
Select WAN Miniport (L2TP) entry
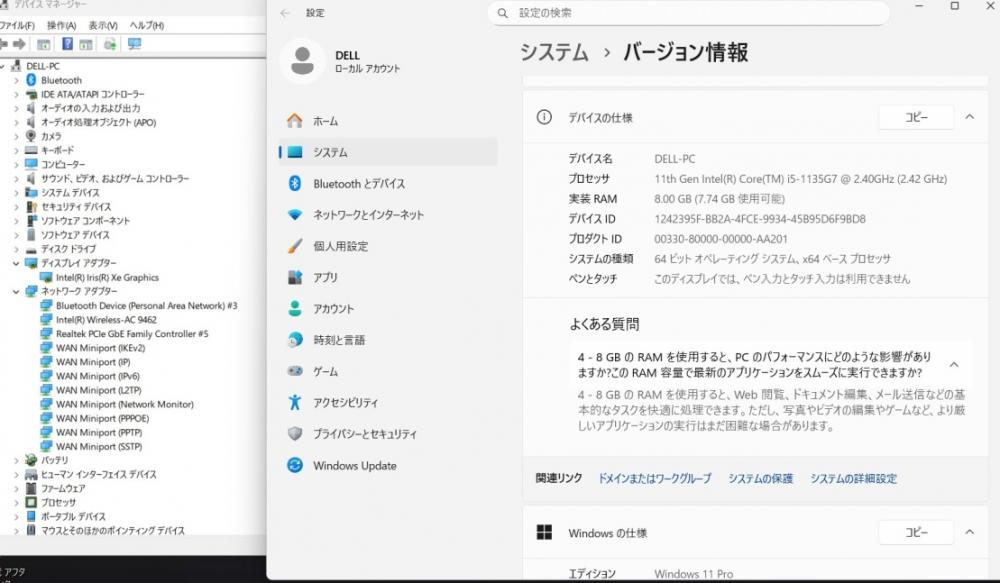[x=98, y=390]
